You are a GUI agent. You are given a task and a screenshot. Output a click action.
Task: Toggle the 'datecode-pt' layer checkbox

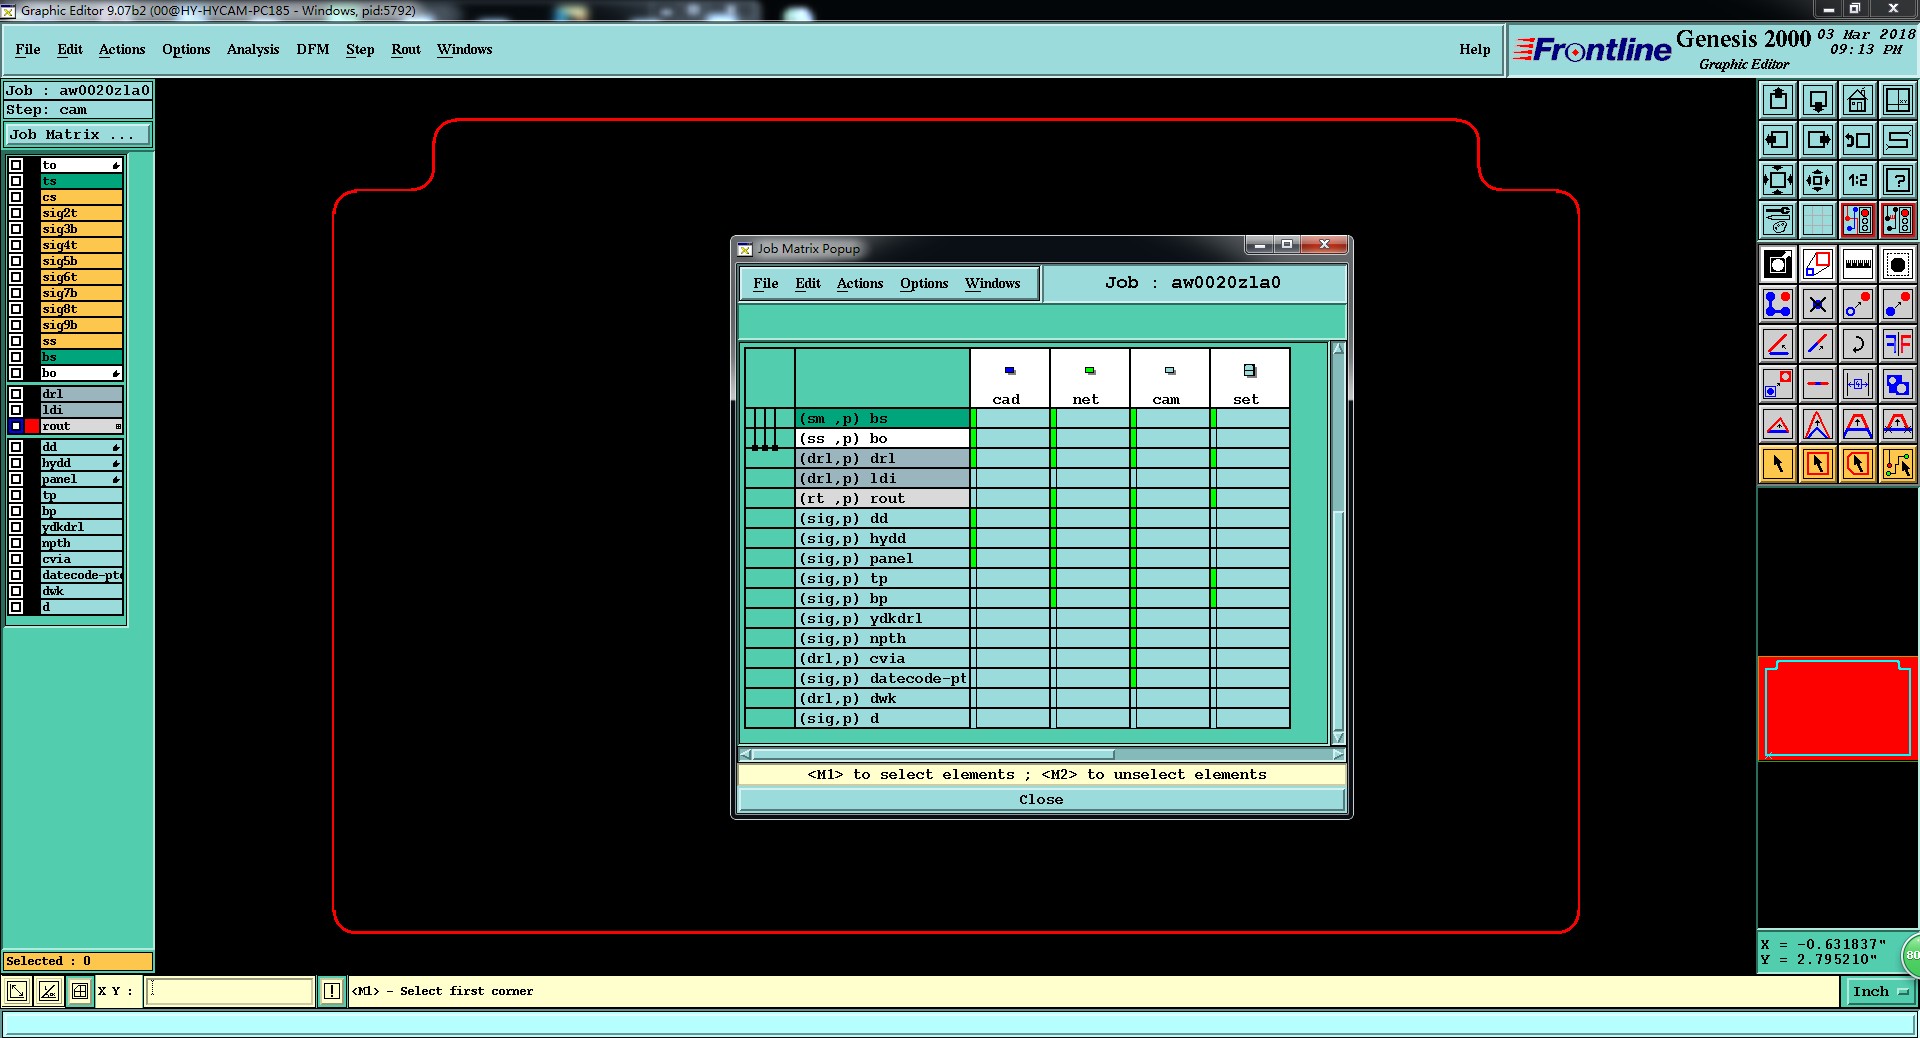(16, 575)
